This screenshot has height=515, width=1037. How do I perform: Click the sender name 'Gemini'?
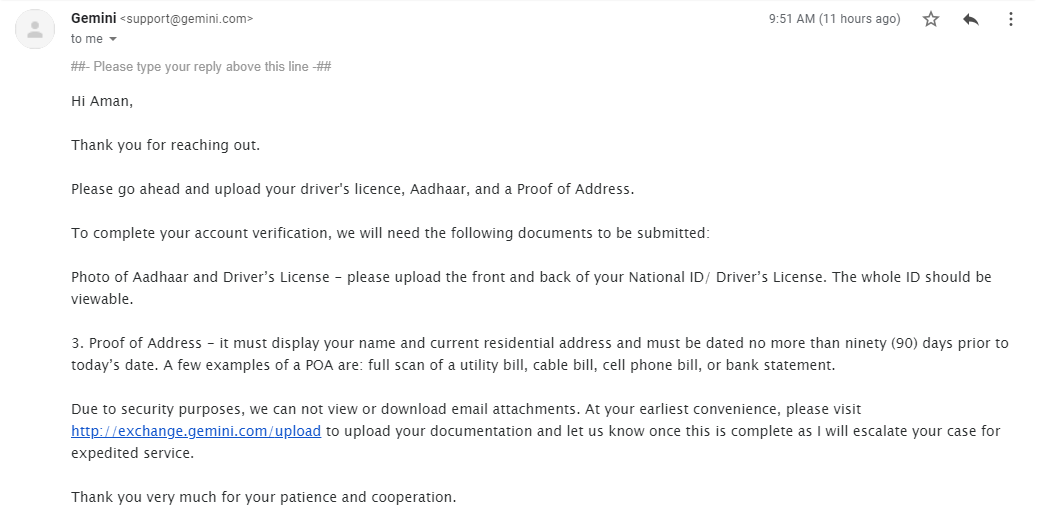pos(93,18)
